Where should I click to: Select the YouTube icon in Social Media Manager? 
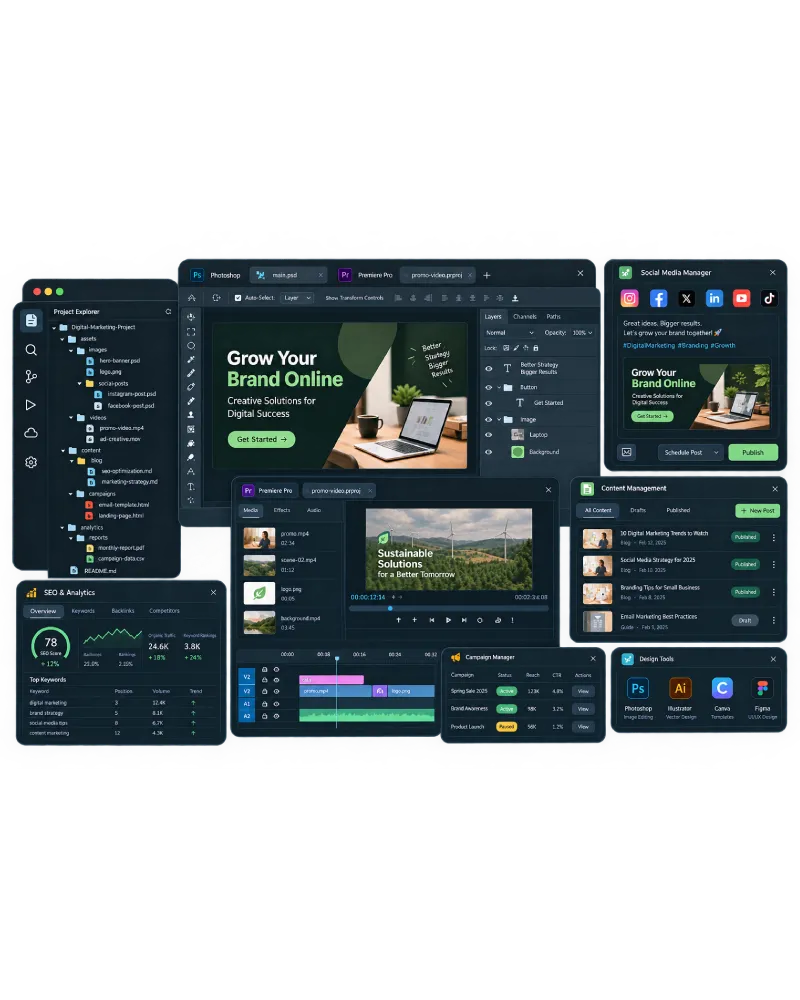741,298
